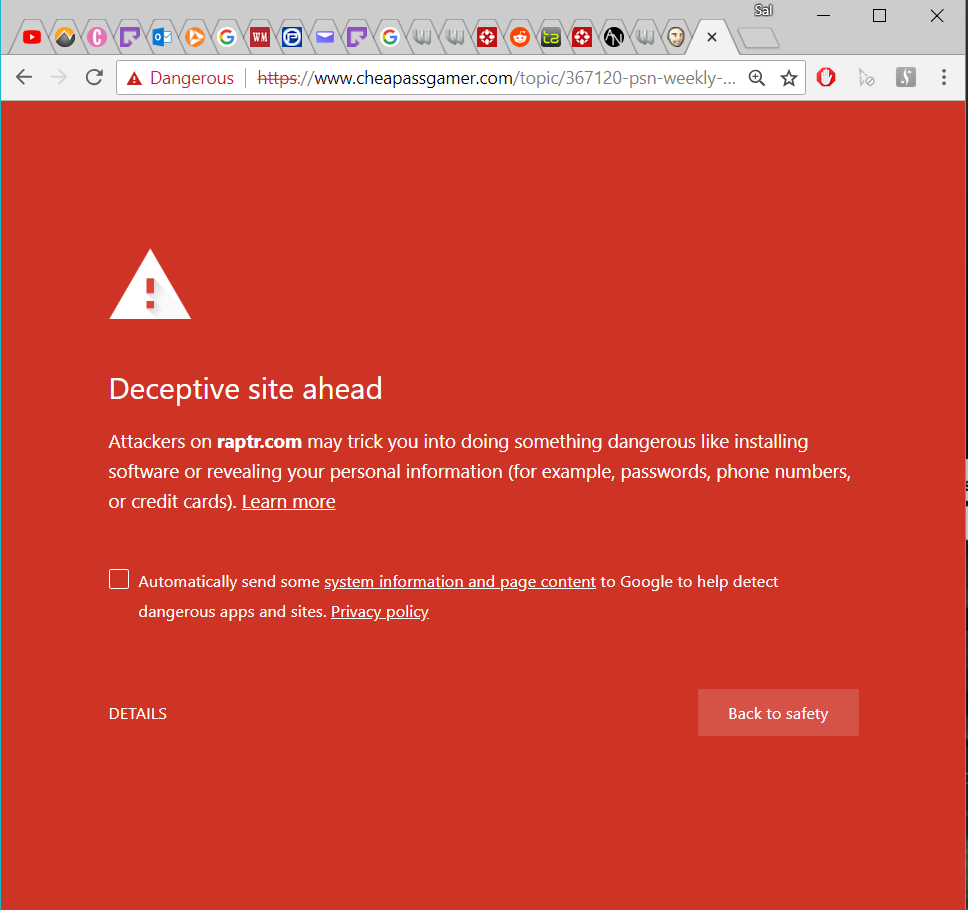Open the zoom magnifier in address bar
The image size is (968, 910).
click(x=757, y=78)
